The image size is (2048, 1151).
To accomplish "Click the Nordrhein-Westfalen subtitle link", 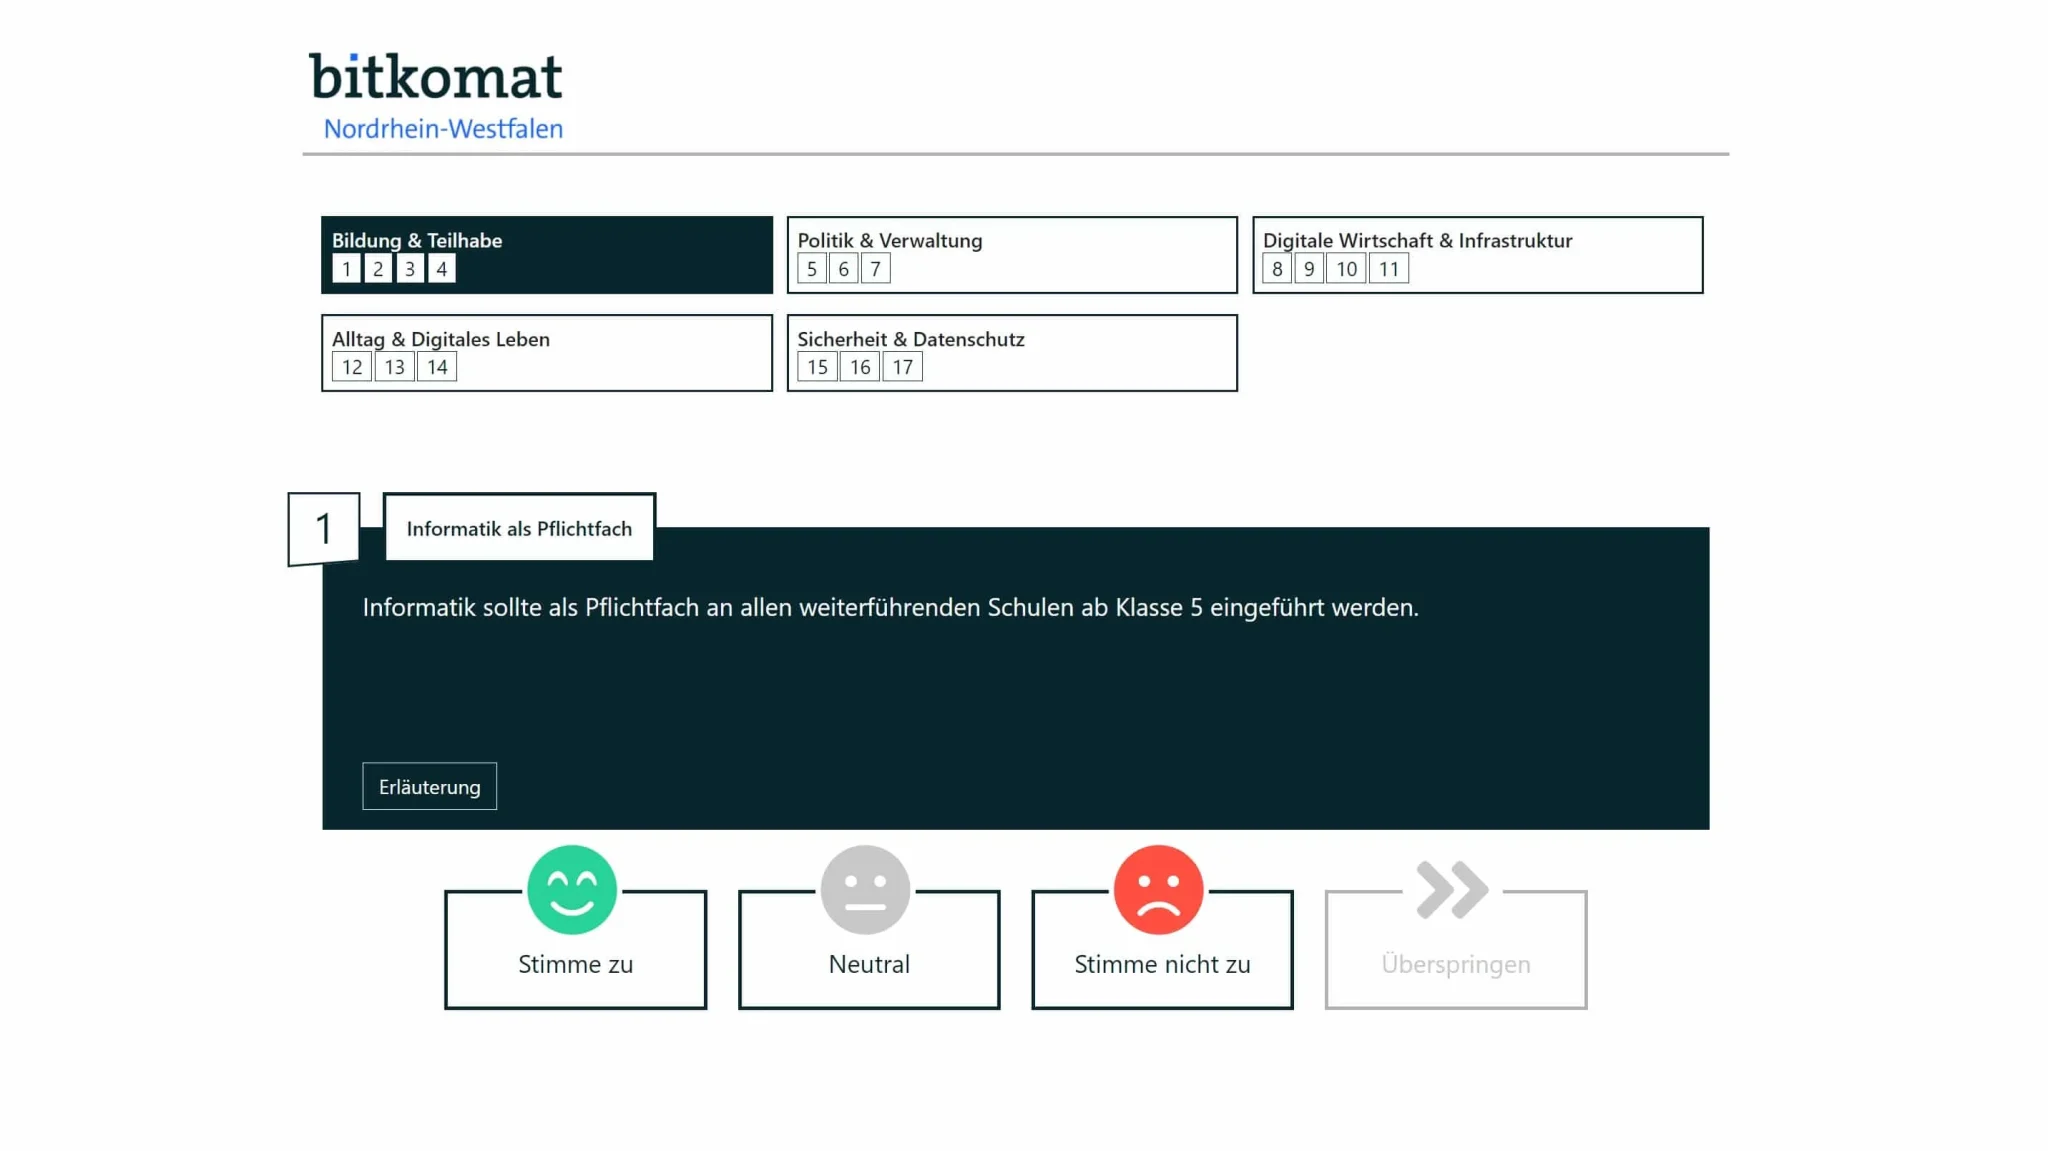I will [443, 129].
